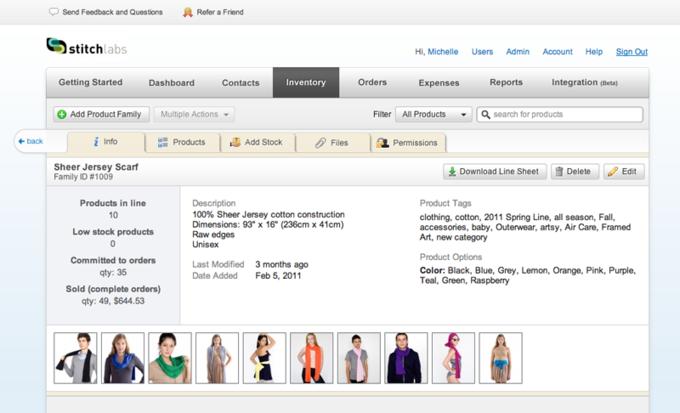Image resolution: width=680 pixels, height=413 pixels.
Task: Switch to the Add Stock tab
Action: [x=257, y=143]
